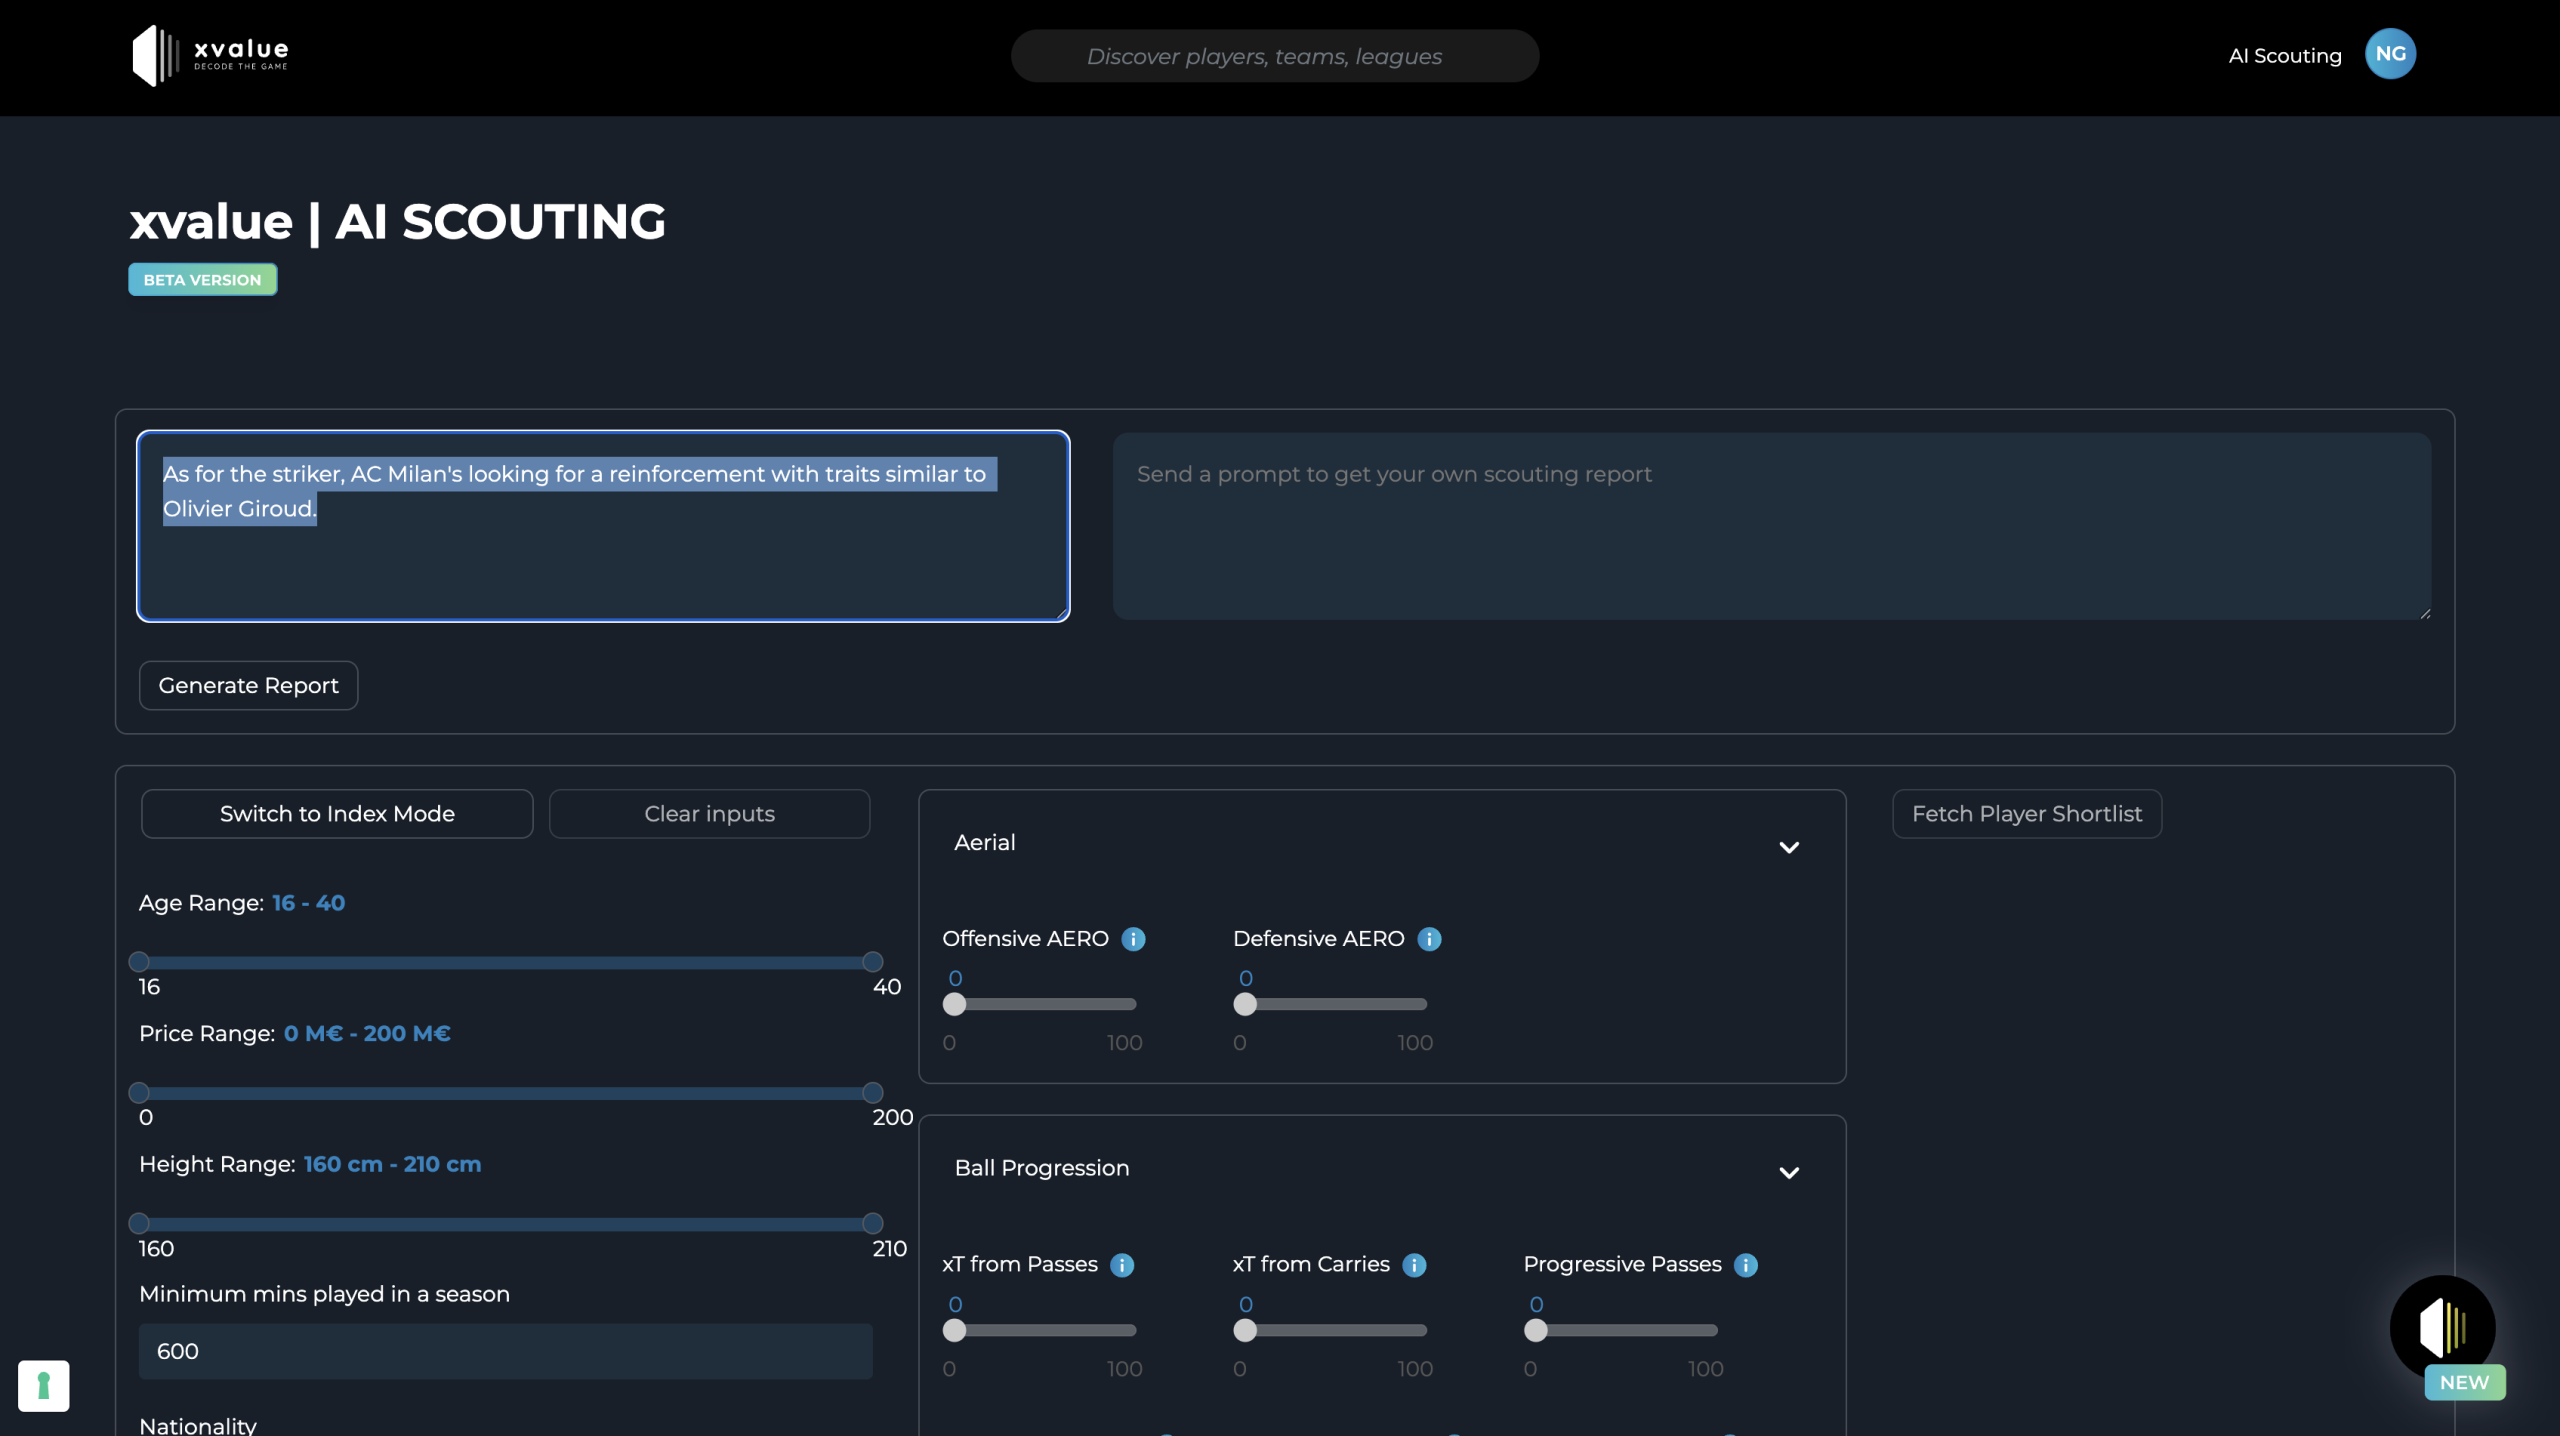This screenshot has width=2560, height=1436.
Task: Click Fetch Player Shortlist button
Action: [2027, 814]
